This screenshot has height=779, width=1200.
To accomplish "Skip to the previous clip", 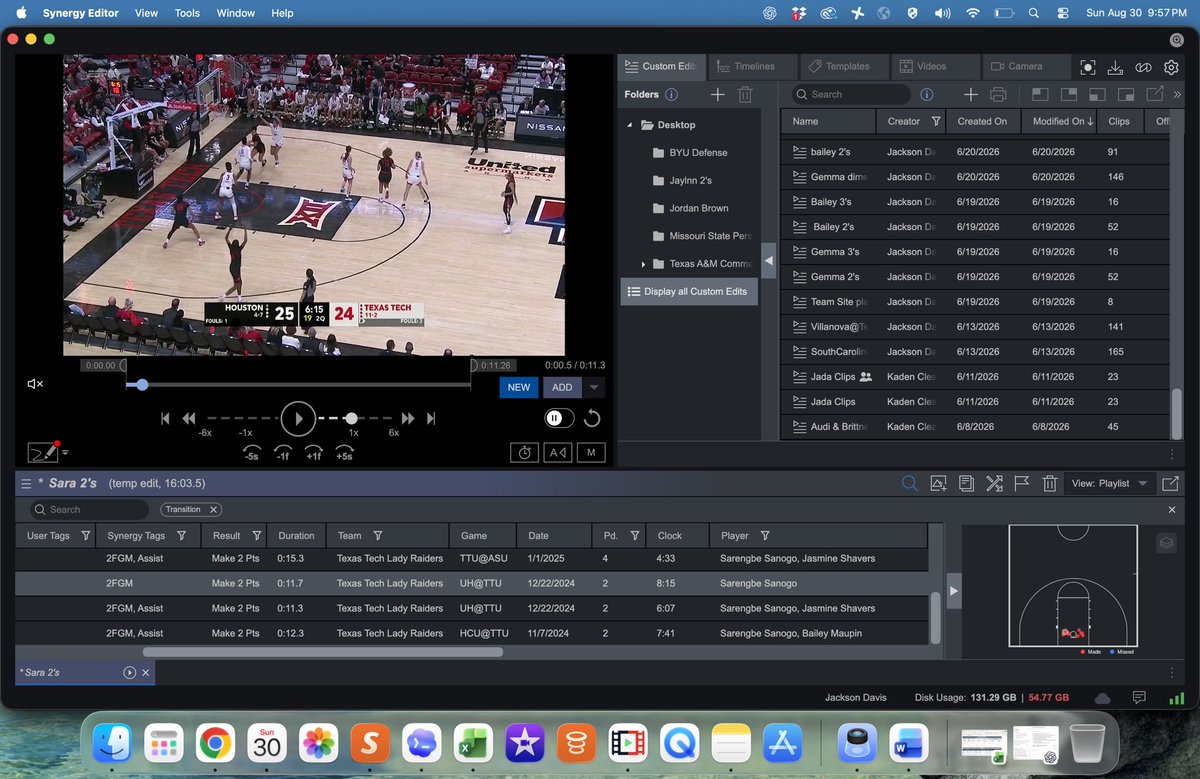I will [x=165, y=418].
